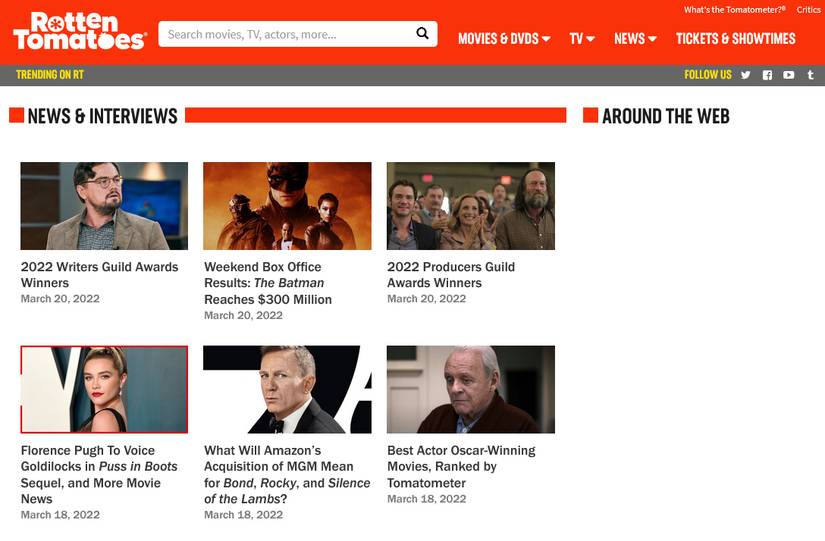Open What Will Amazon's Acquisition headline
825x541 pixels.
pyautogui.click(x=287, y=475)
